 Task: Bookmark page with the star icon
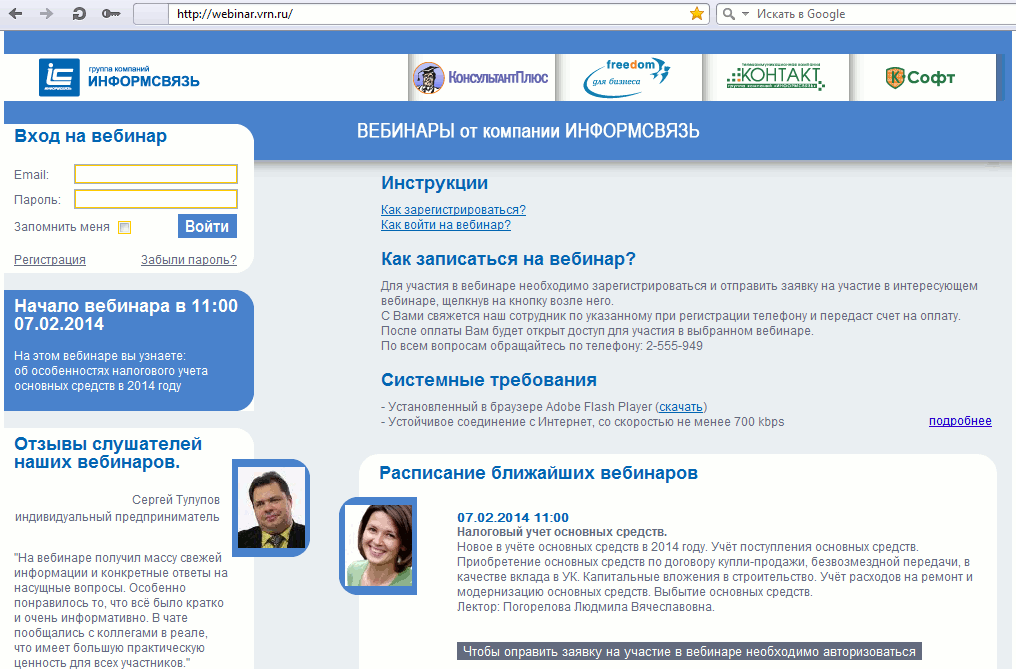click(x=697, y=14)
